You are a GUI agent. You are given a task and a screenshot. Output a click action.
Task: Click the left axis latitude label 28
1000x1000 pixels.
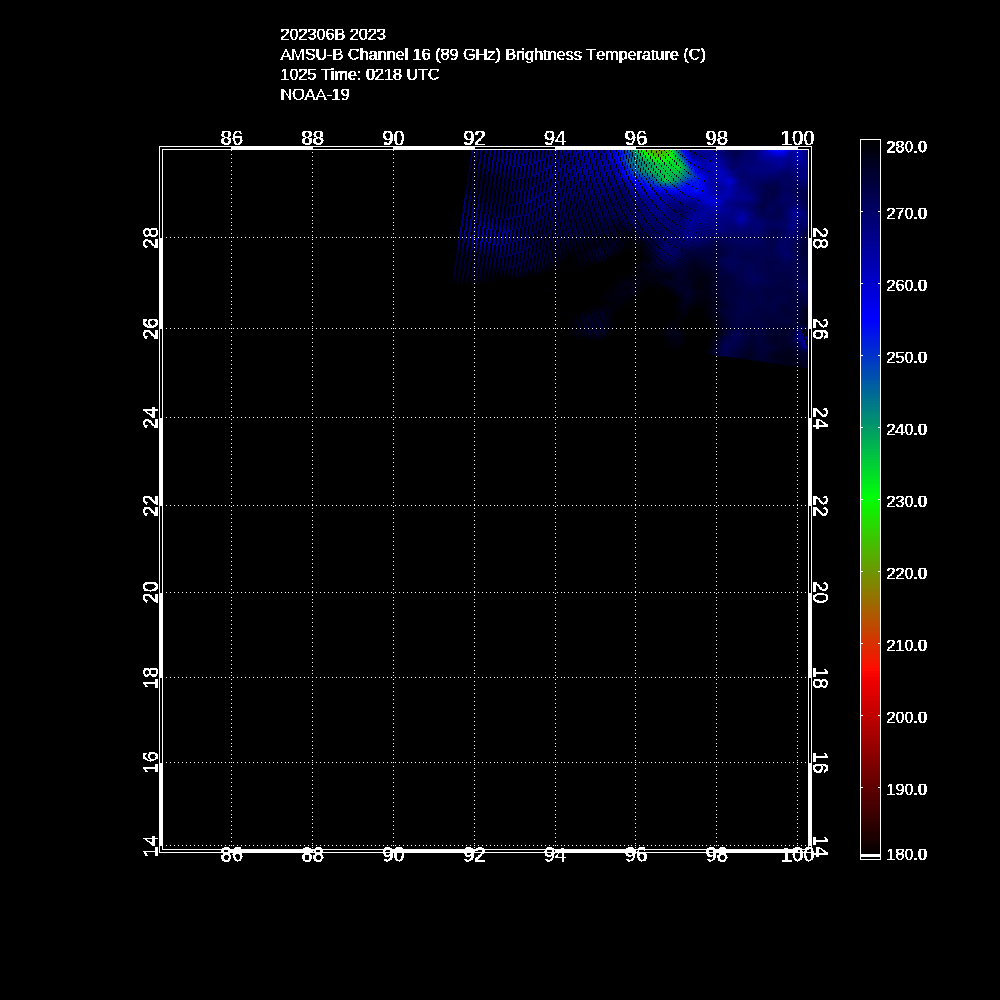(x=151, y=238)
